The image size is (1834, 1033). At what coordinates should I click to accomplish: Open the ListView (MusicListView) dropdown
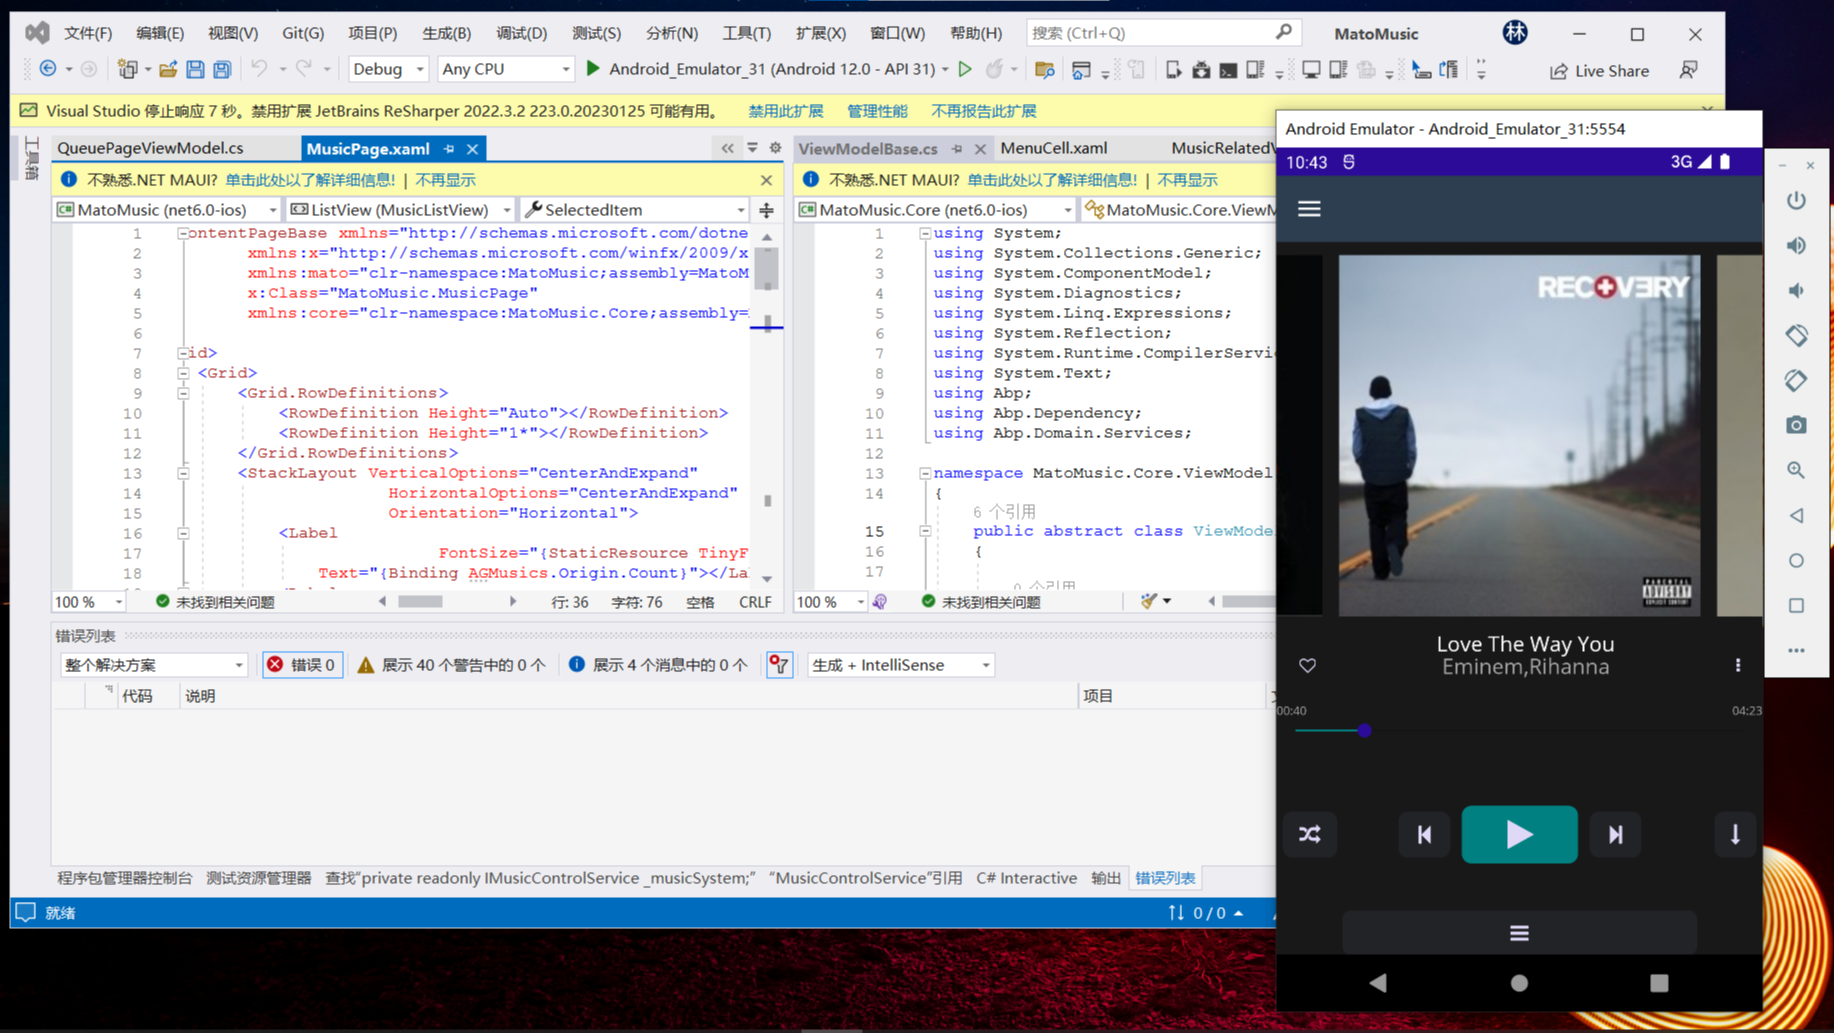(x=400, y=210)
